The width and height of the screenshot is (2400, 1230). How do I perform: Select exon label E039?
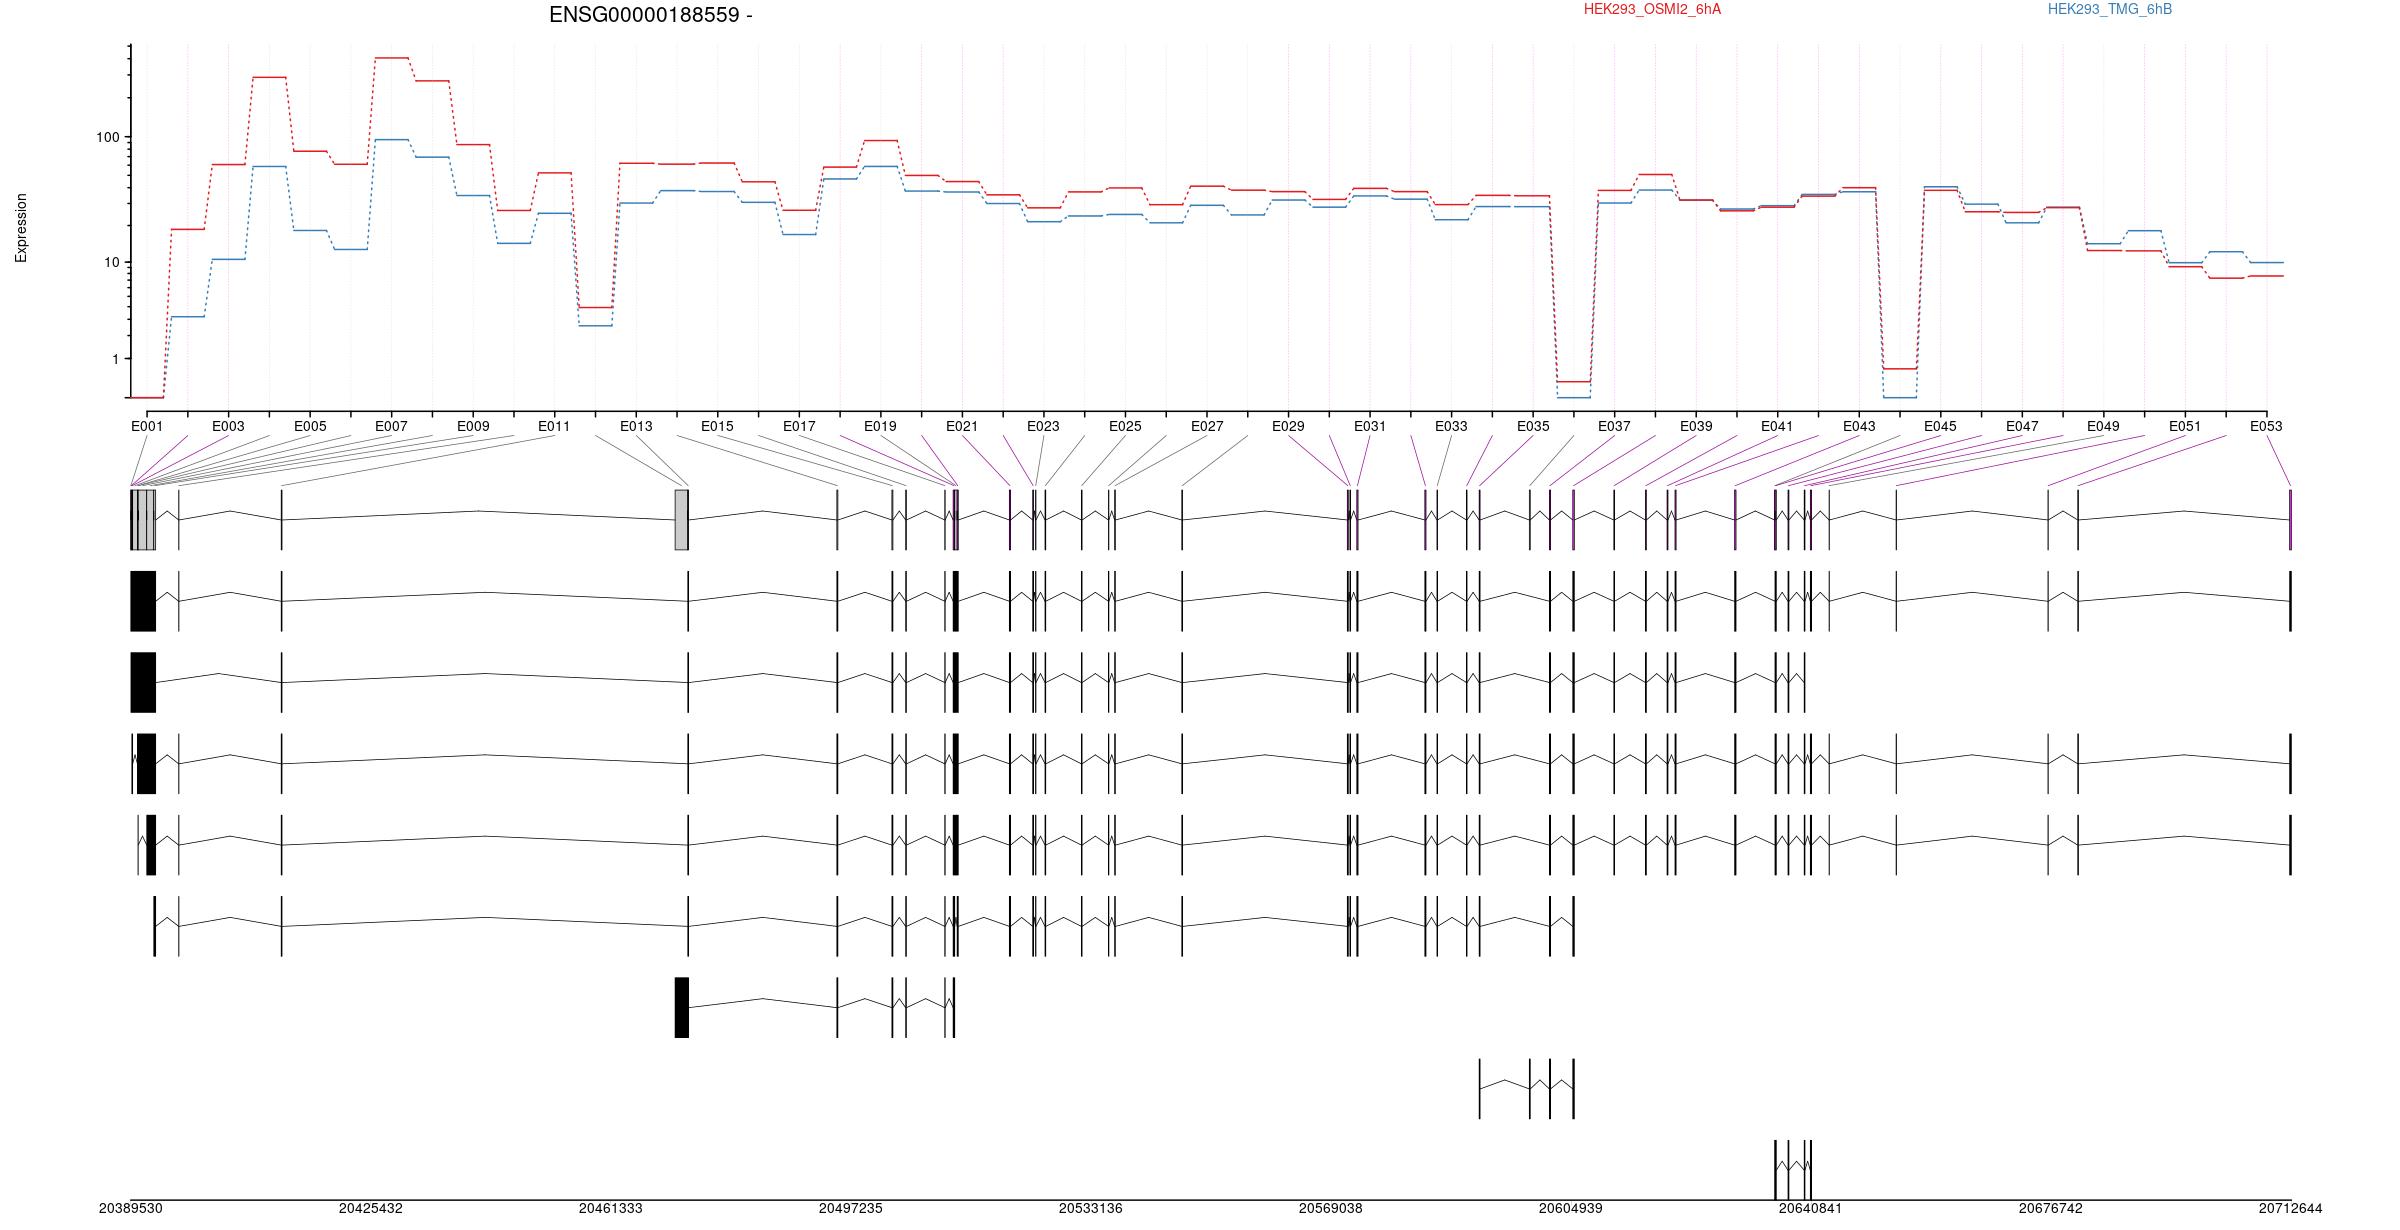(1696, 426)
